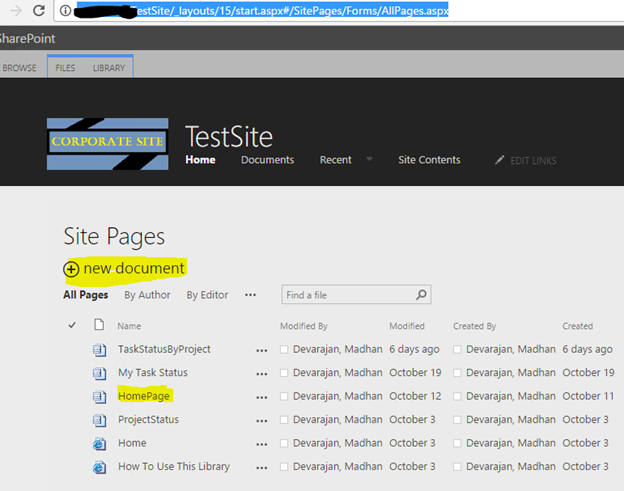624x491 pixels.
Task: Open more views ellipsis next to By Editor
Action: pyautogui.click(x=250, y=295)
